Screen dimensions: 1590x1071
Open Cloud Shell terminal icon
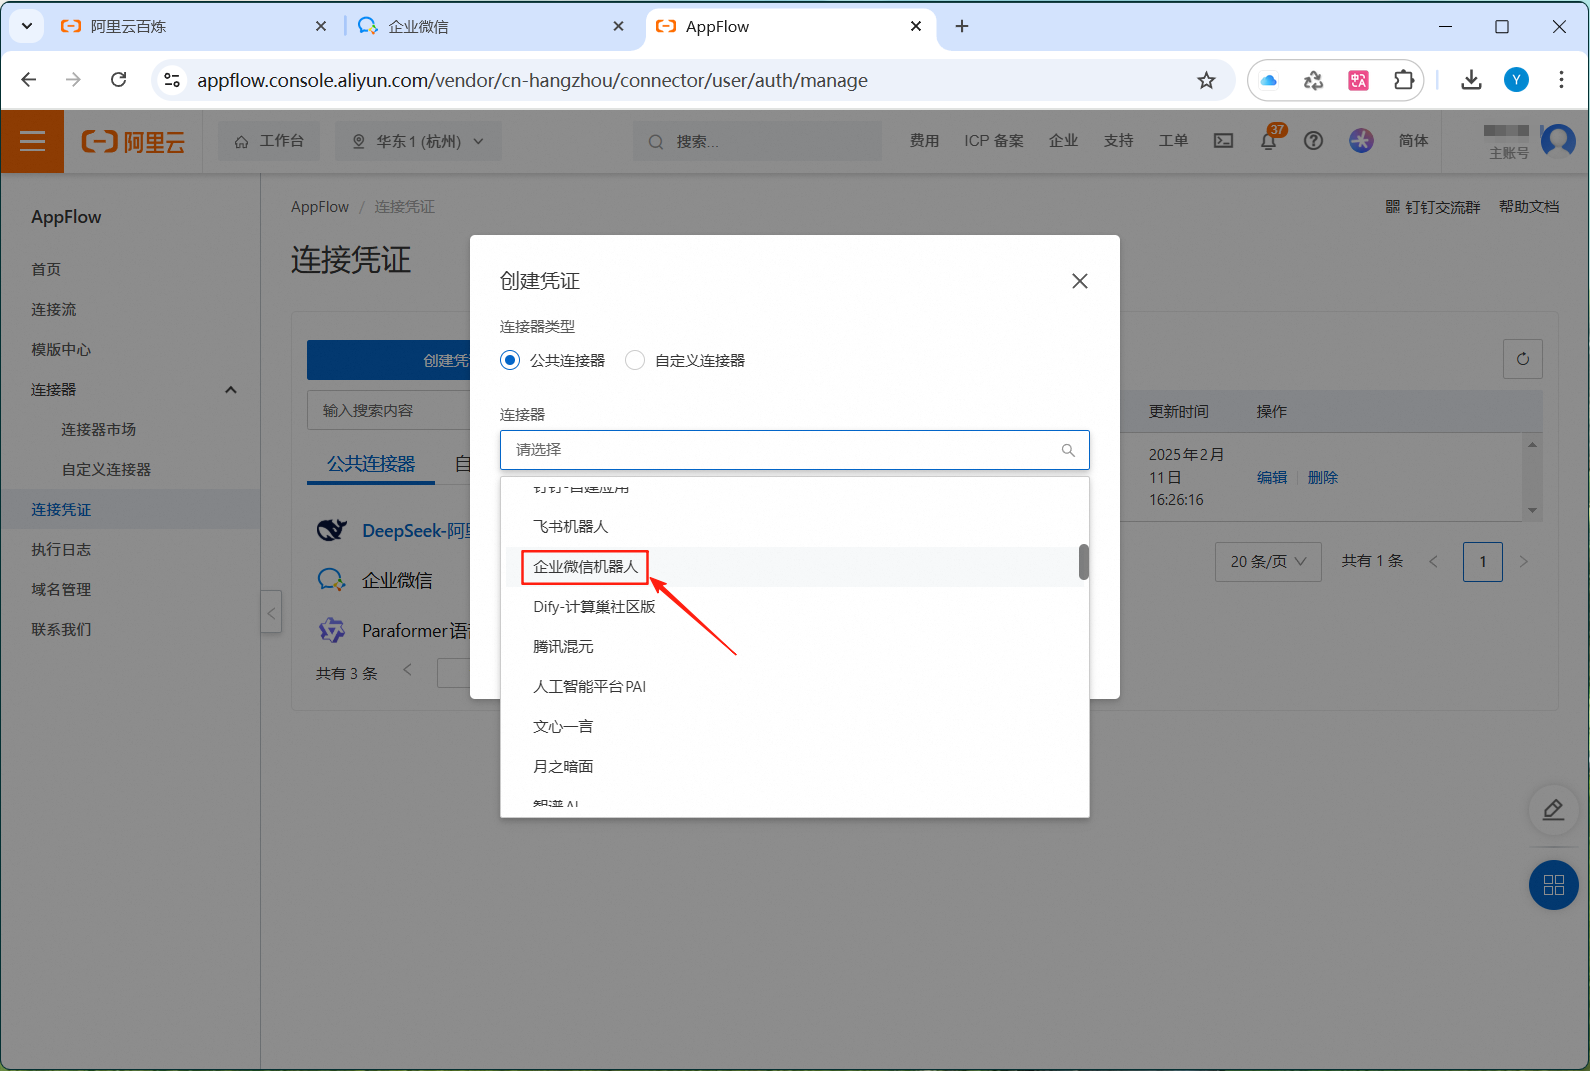(x=1223, y=141)
